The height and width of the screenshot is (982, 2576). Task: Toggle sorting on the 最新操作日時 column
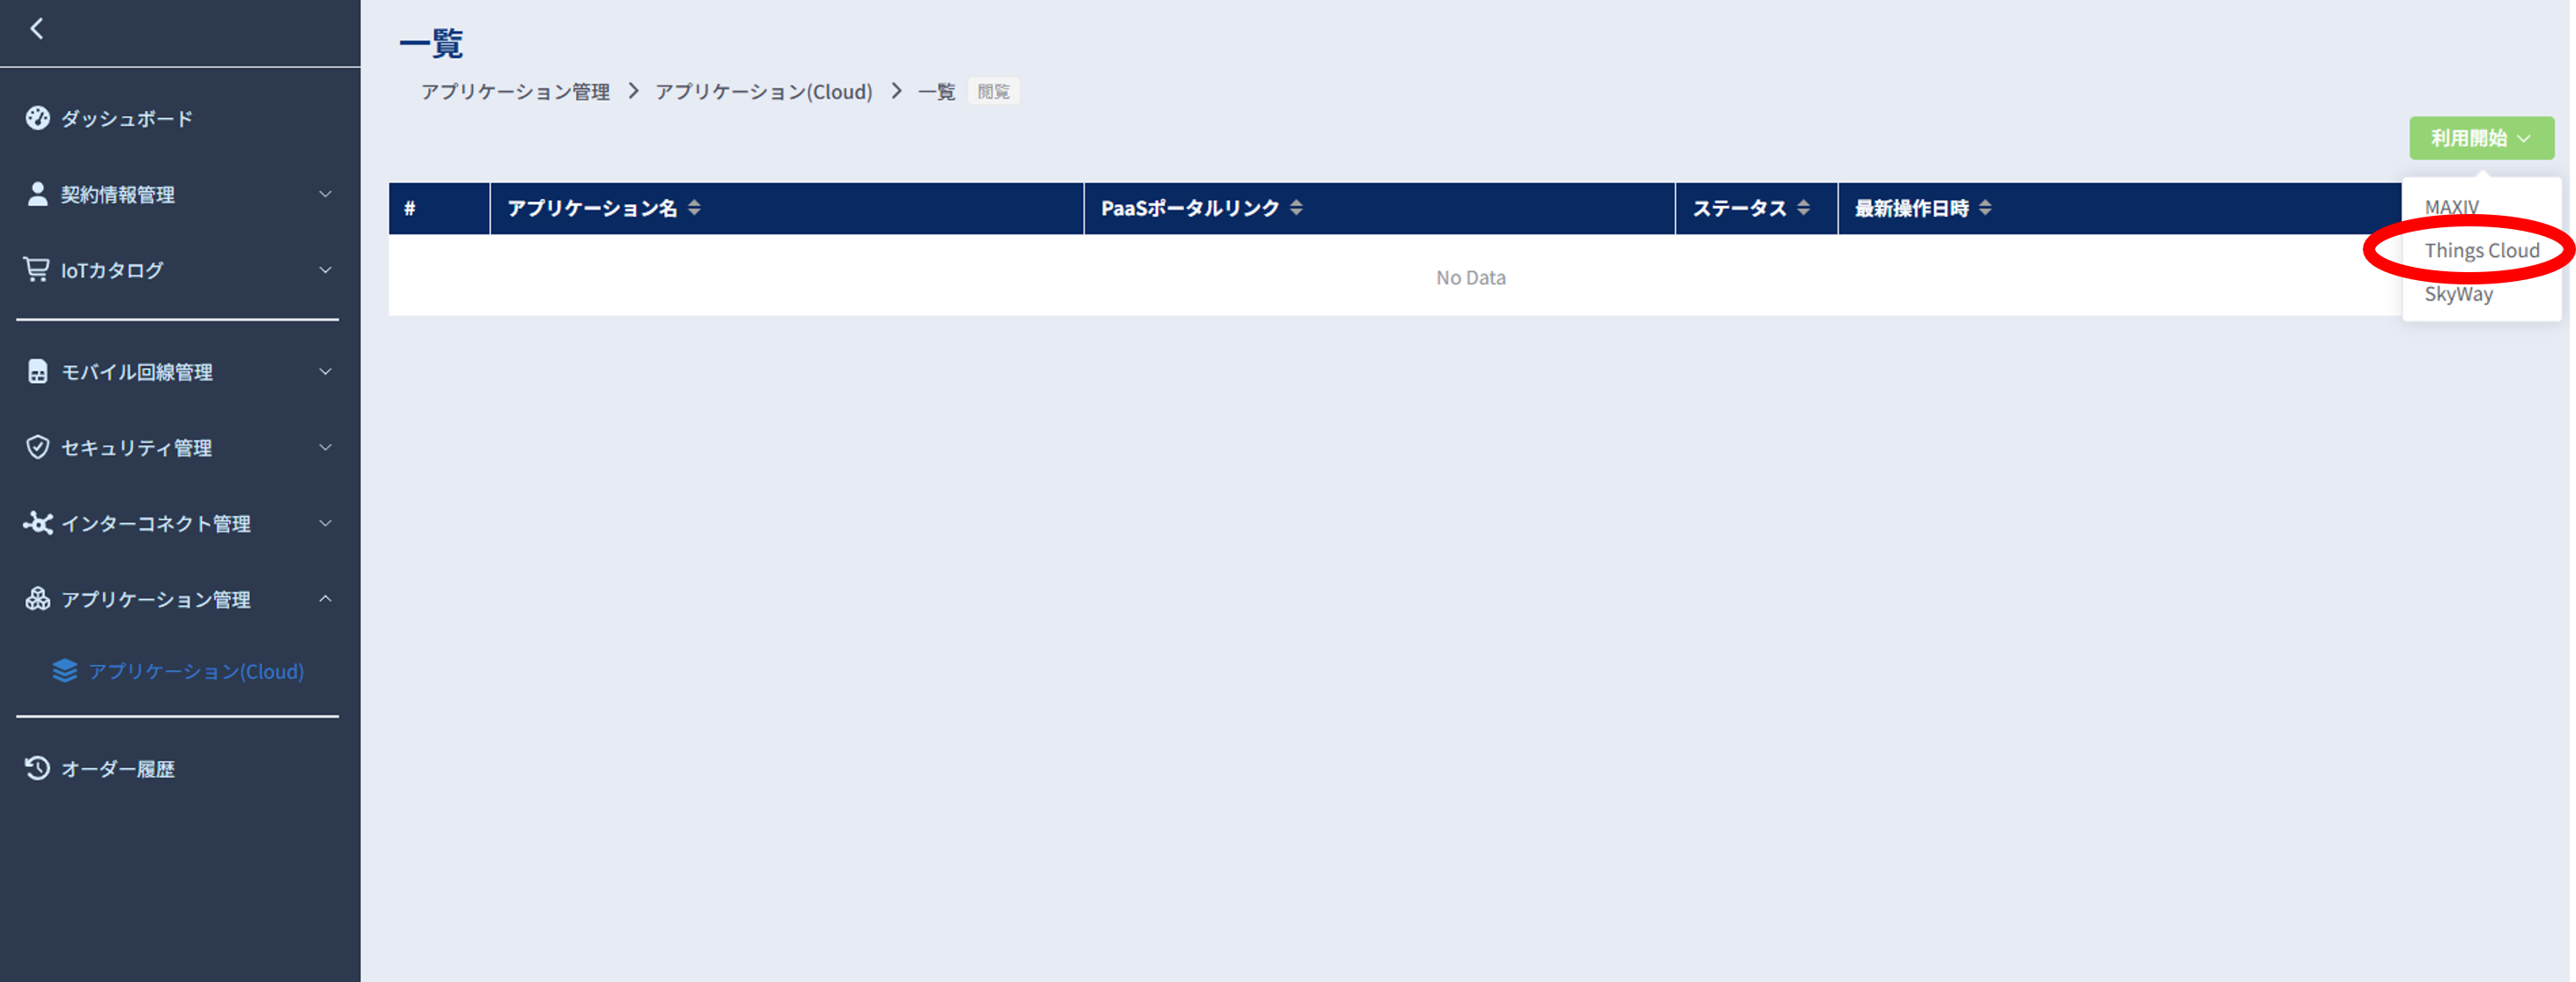1986,208
